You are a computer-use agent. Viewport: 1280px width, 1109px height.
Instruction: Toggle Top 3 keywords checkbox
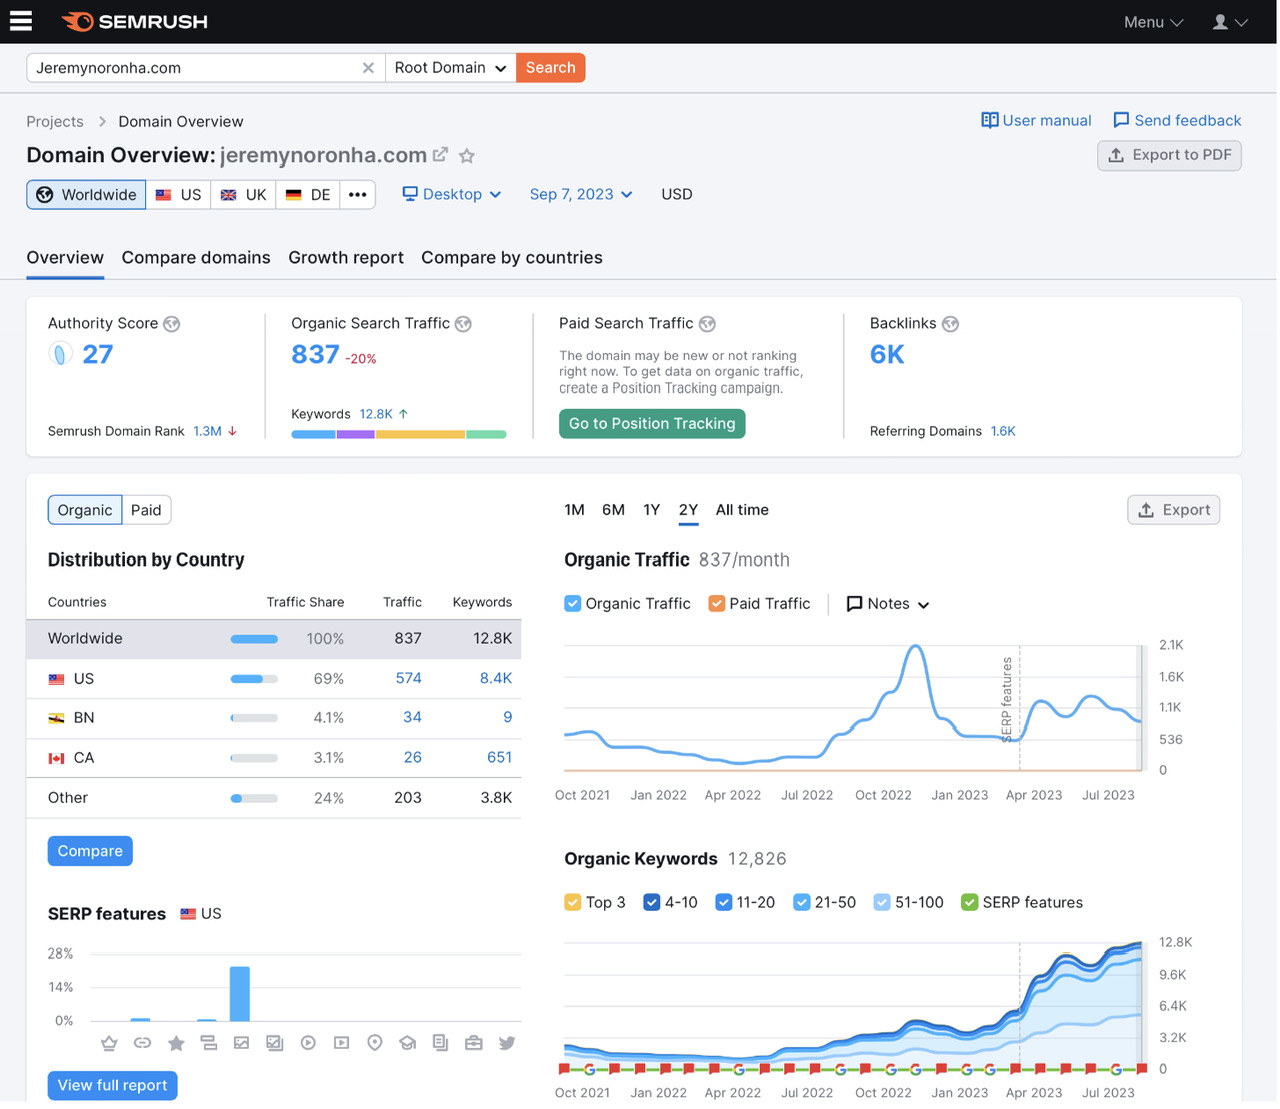click(x=573, y=903)
